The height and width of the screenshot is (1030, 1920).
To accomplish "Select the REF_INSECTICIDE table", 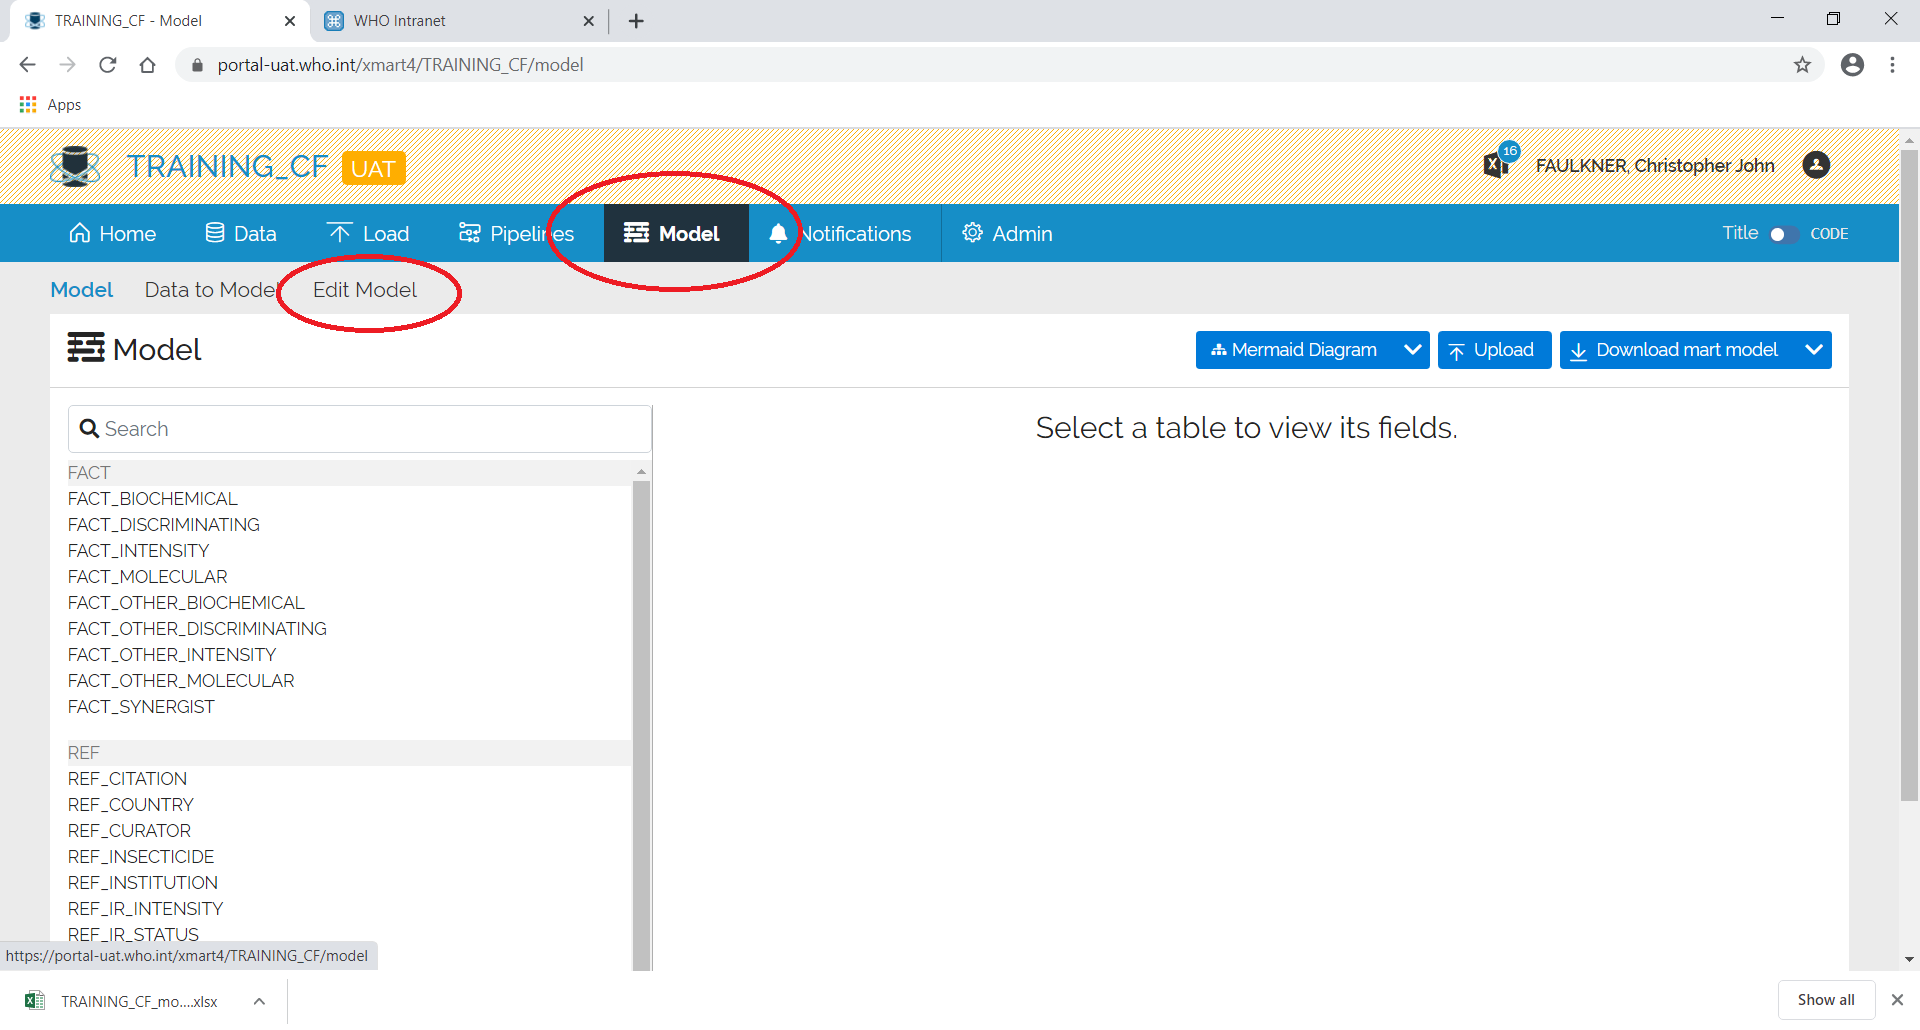I will (x=141, y=857).
